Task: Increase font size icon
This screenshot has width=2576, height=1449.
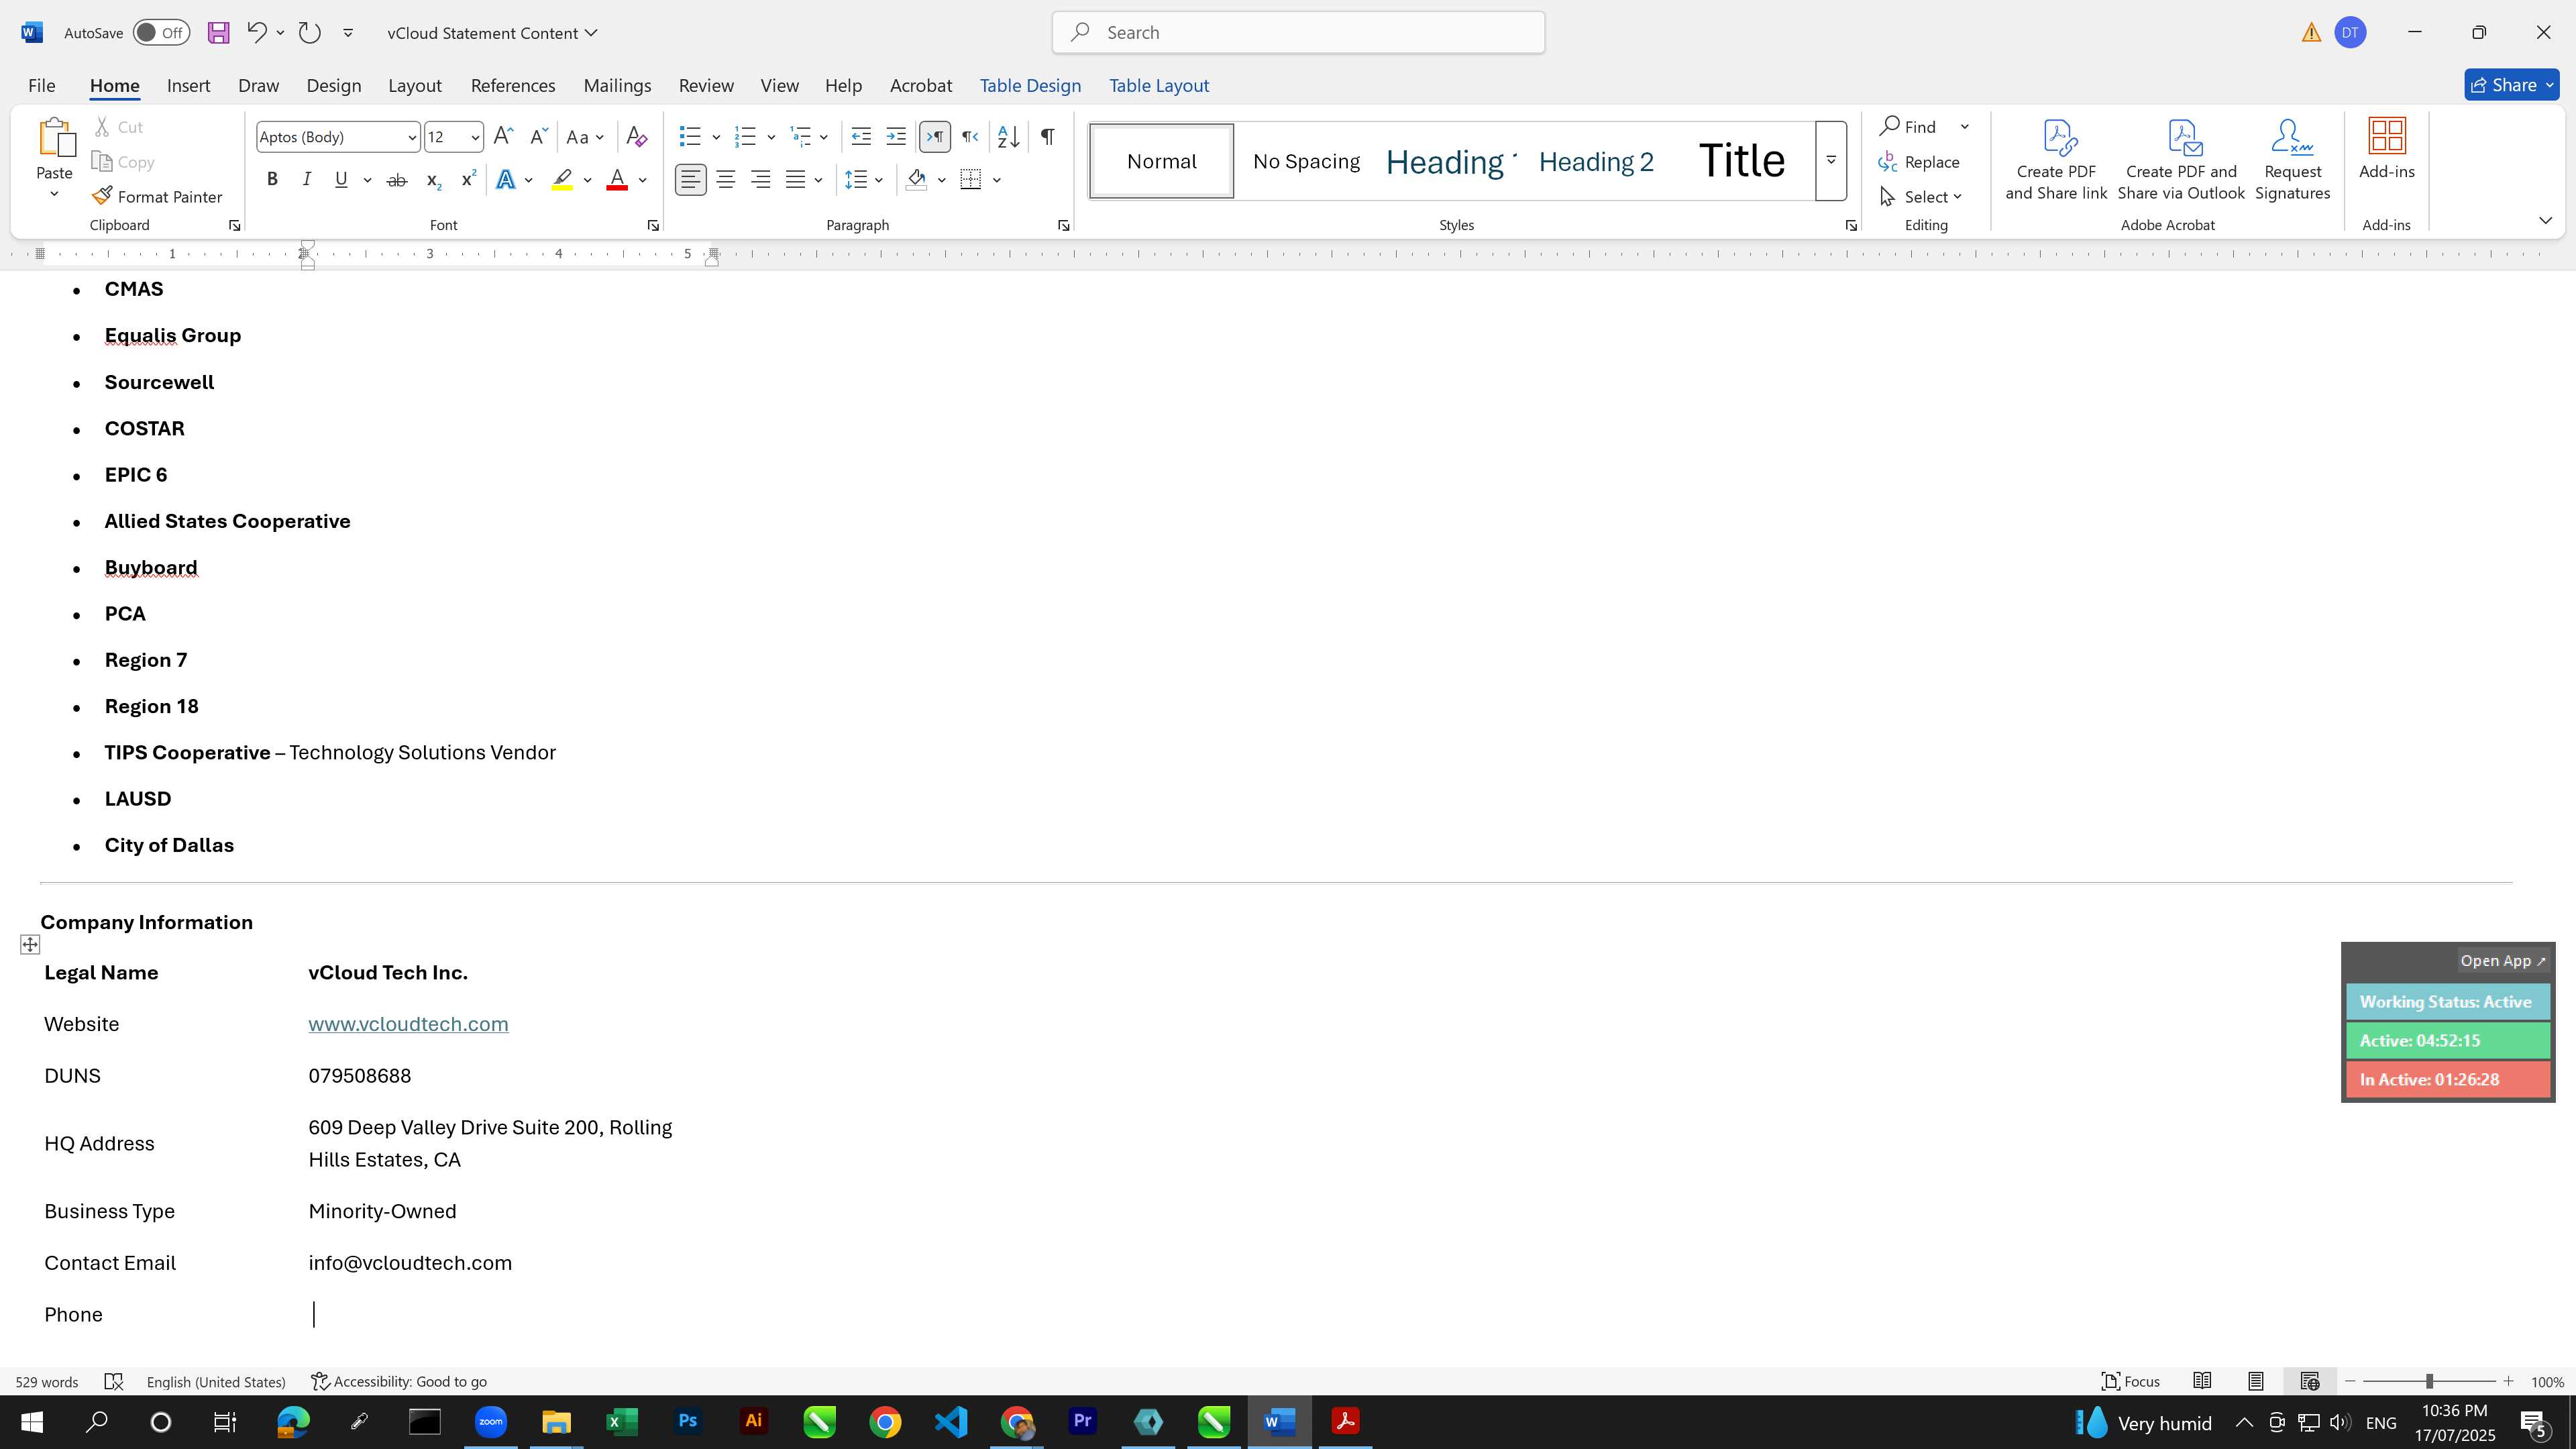Action: (x=503, y=137)
